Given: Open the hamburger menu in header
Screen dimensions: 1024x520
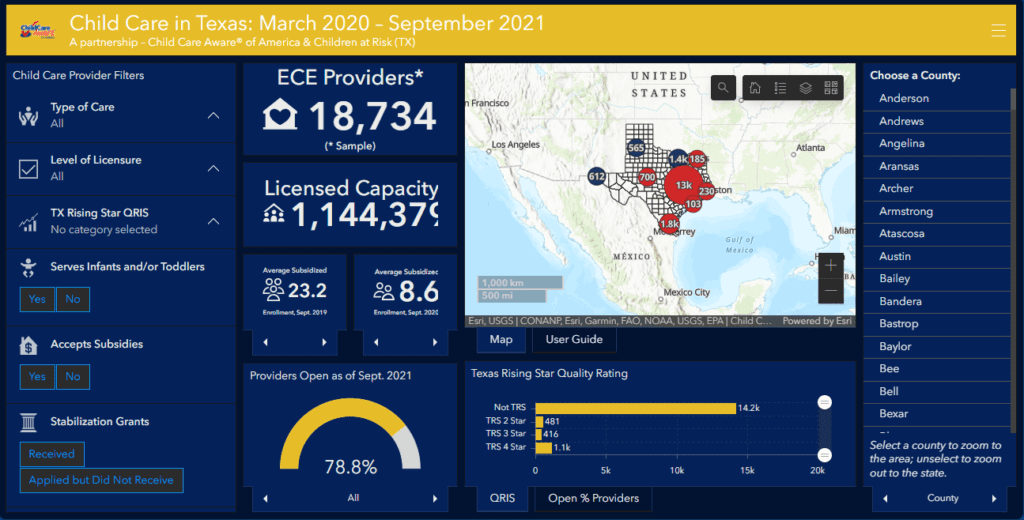Looking at the screenshot, I should 998,31.
